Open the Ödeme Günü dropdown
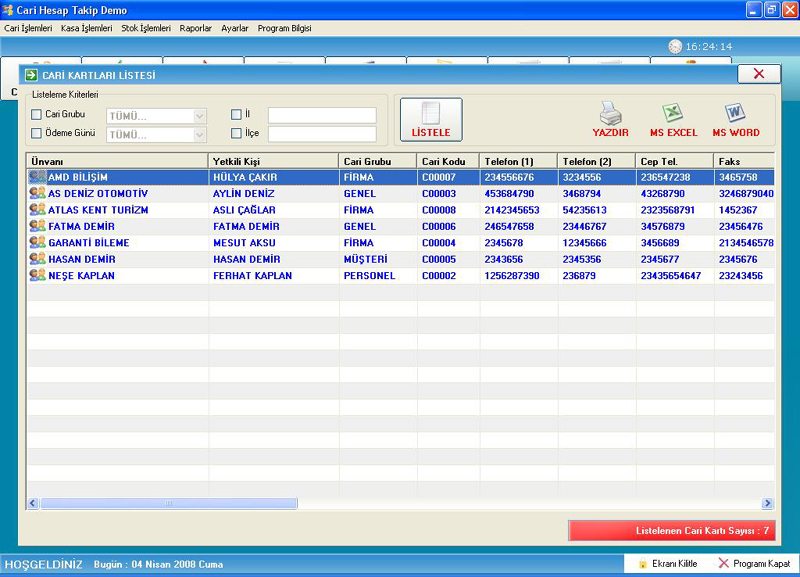The height and width of the screenshot is (577, 800). [x=199, y=134]
